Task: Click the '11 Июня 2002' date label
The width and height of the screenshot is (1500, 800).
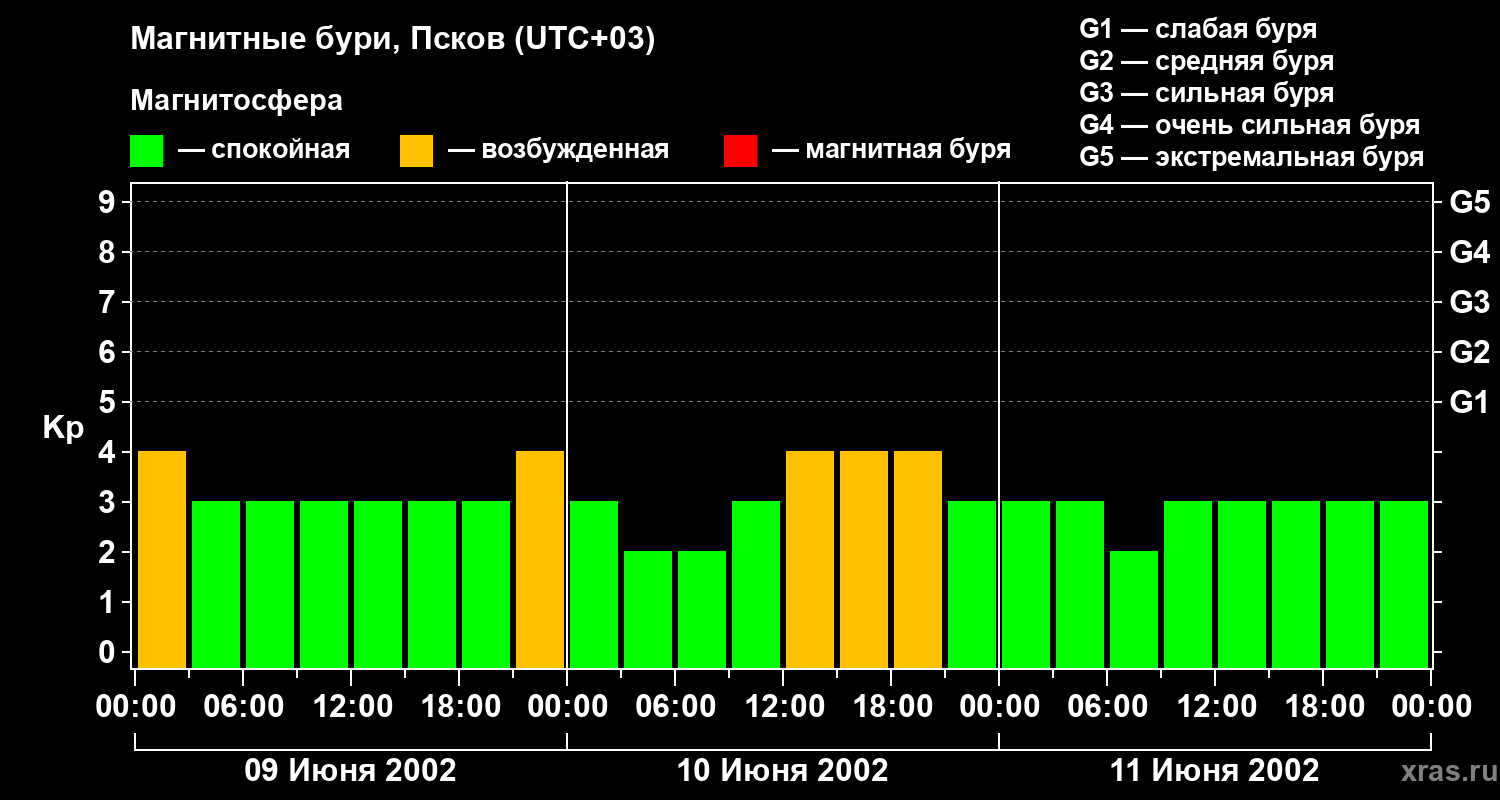Action: coord(1215,771)
